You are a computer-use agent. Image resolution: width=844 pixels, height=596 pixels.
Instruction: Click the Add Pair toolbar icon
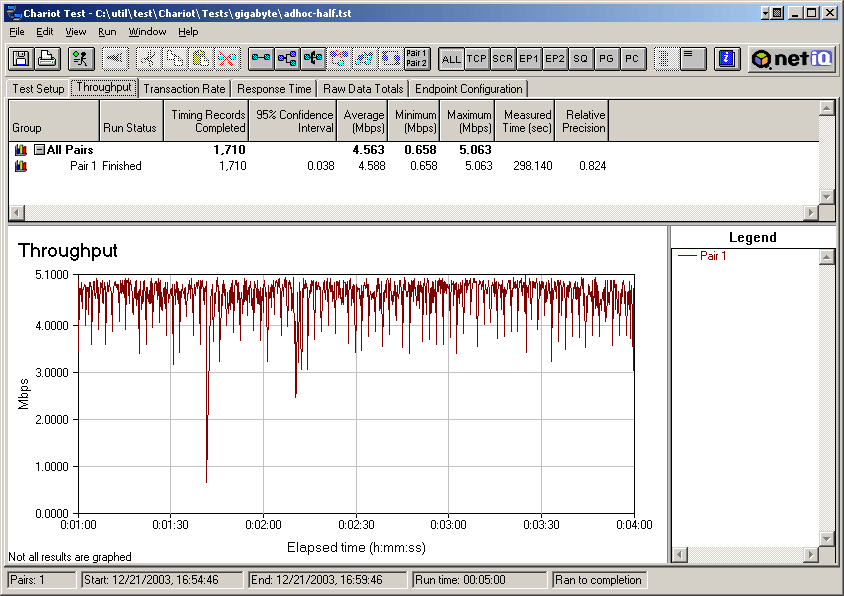(x=261, y=59)
